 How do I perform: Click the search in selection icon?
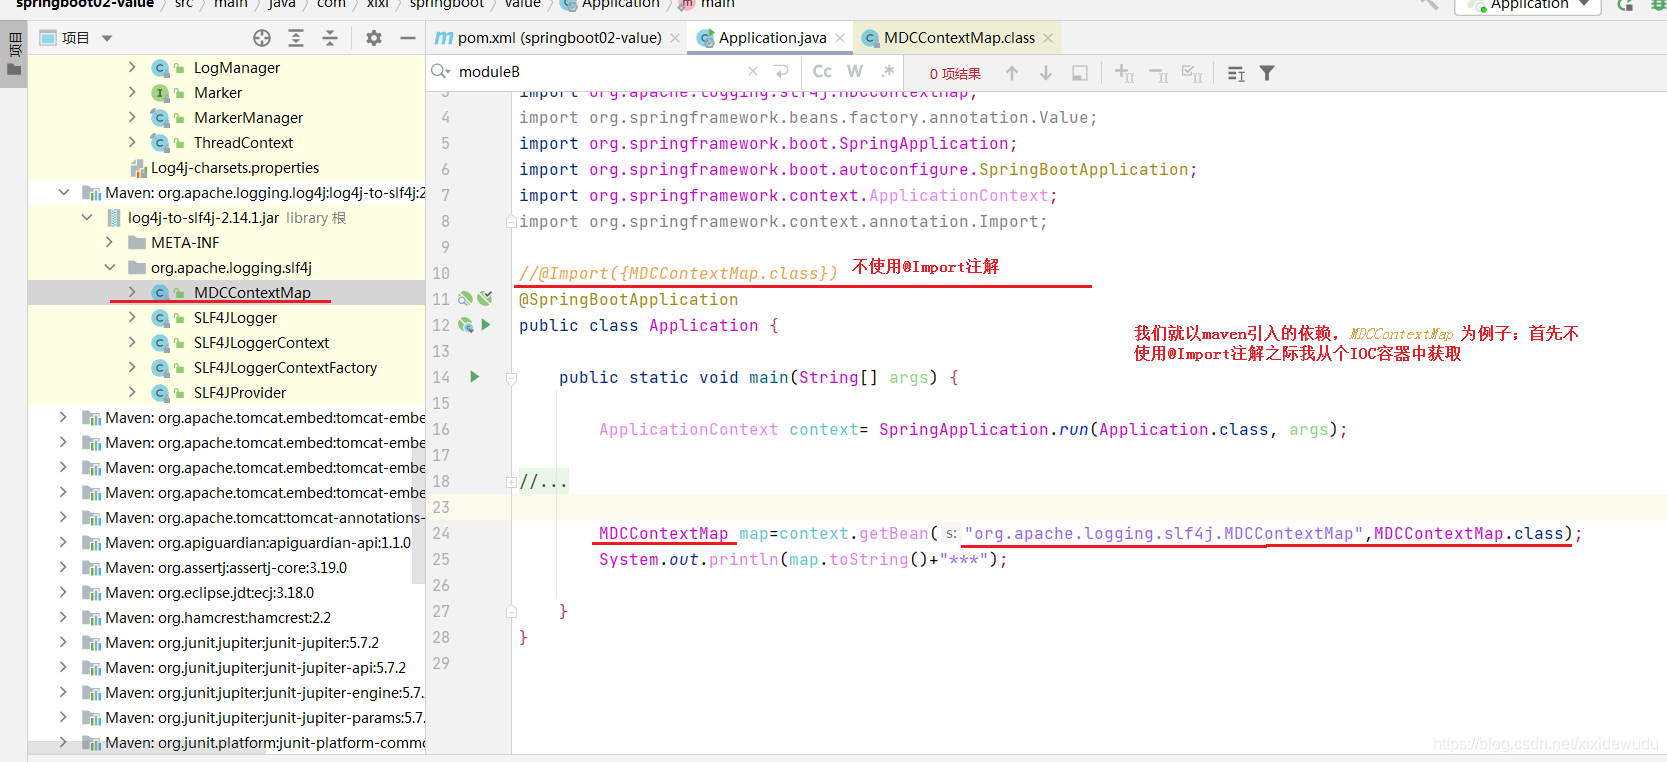1080,73
